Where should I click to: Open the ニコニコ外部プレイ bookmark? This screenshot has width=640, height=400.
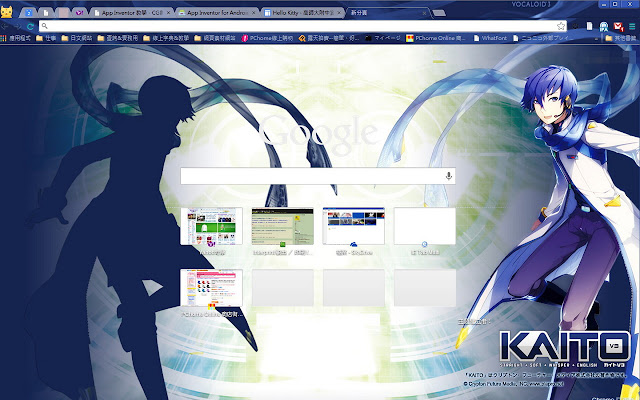[x=543, y=38]
